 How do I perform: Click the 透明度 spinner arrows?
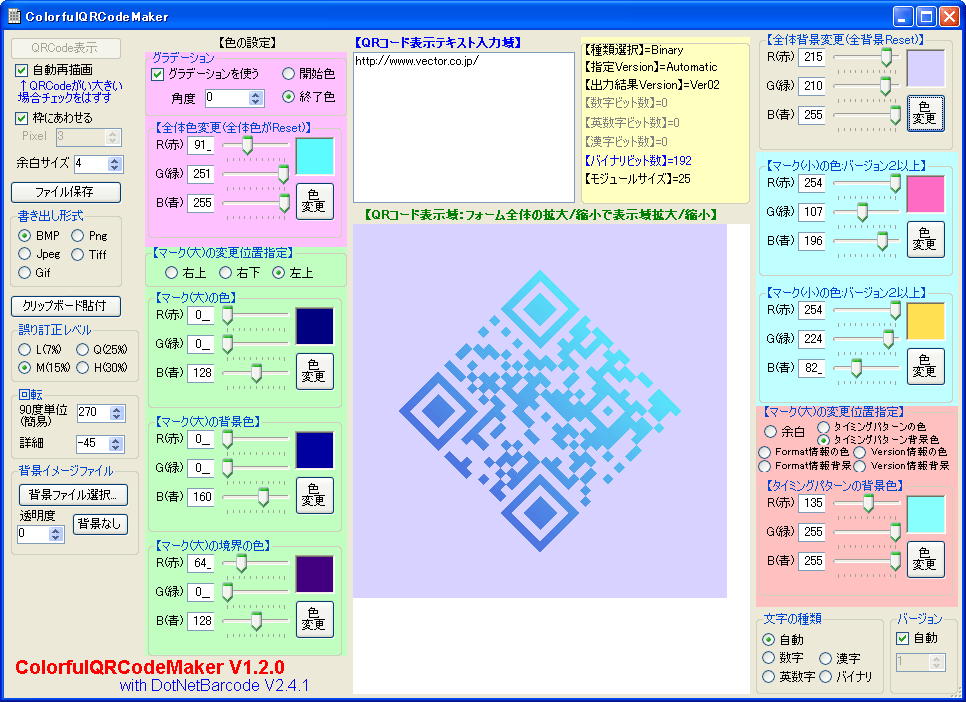coord(56,534)
